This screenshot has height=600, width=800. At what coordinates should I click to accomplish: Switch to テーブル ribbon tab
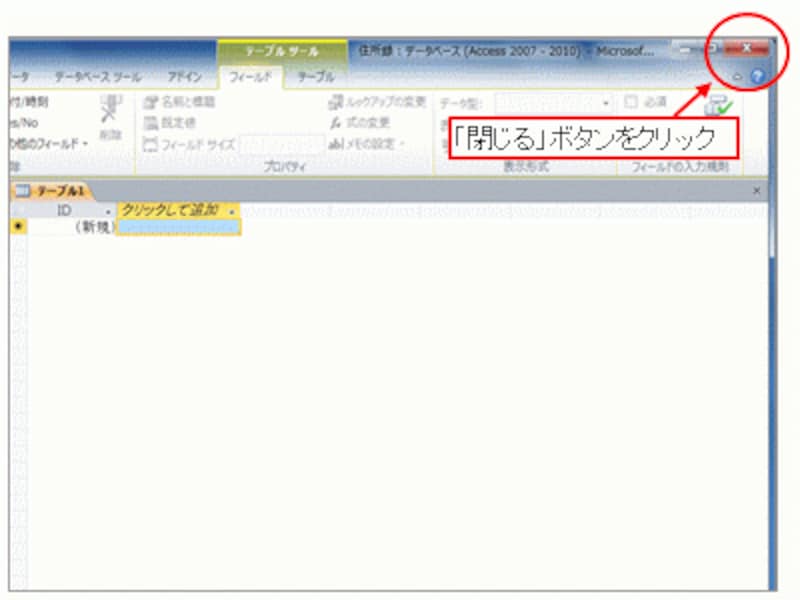point(316,77)
